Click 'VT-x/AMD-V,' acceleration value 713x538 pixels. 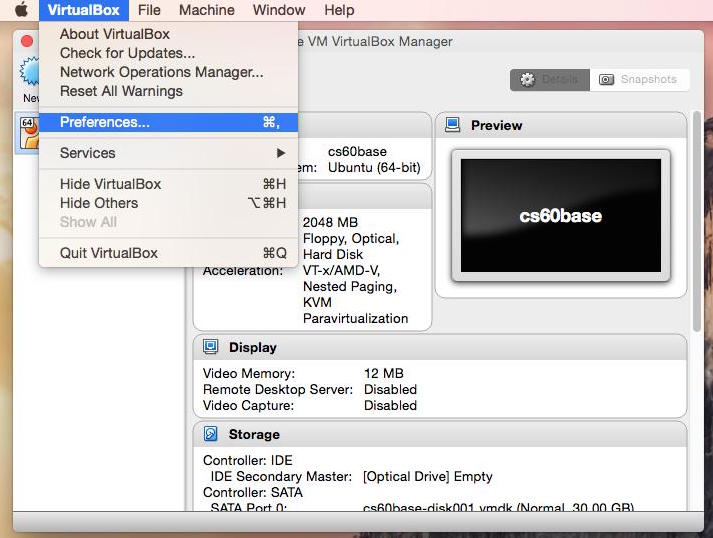(x=341, y=271)
